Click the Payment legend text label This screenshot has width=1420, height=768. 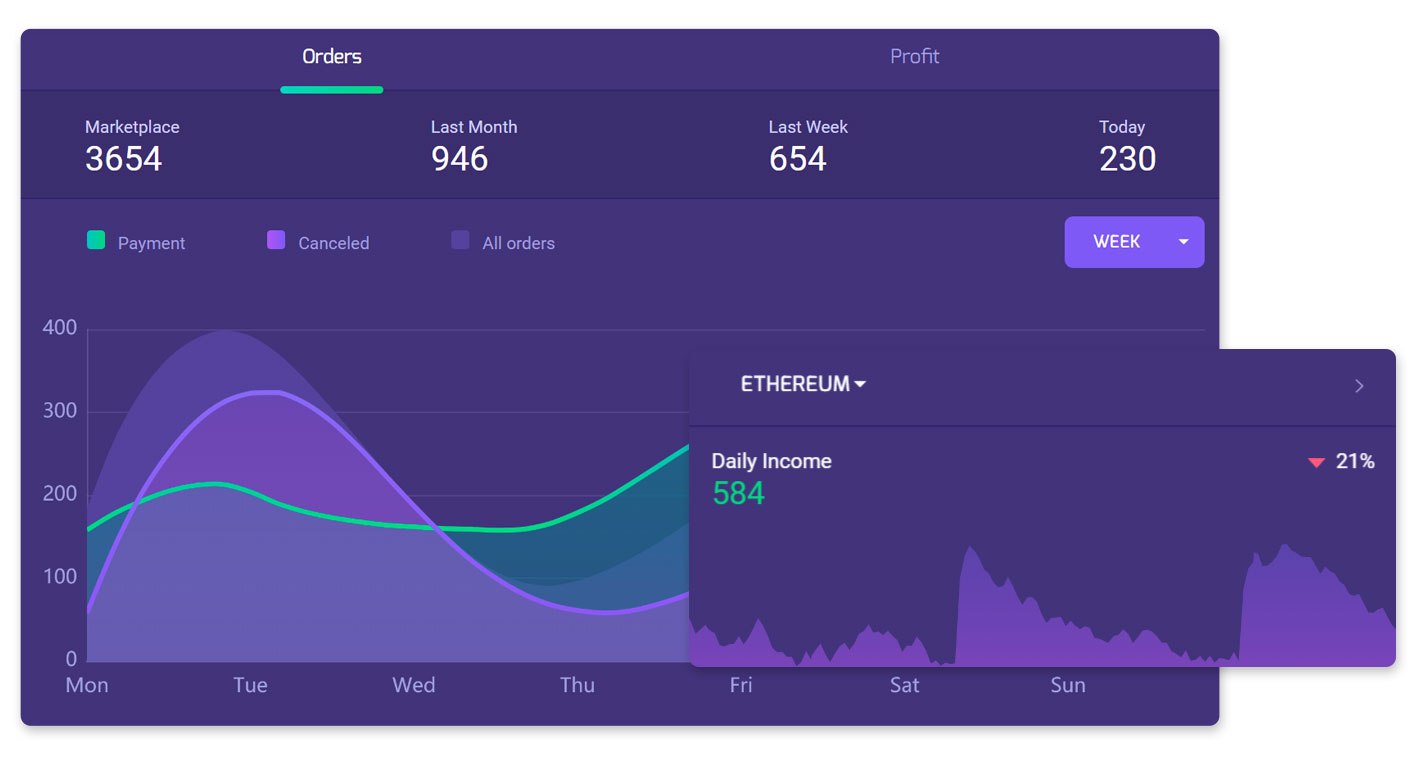(151, 243)
